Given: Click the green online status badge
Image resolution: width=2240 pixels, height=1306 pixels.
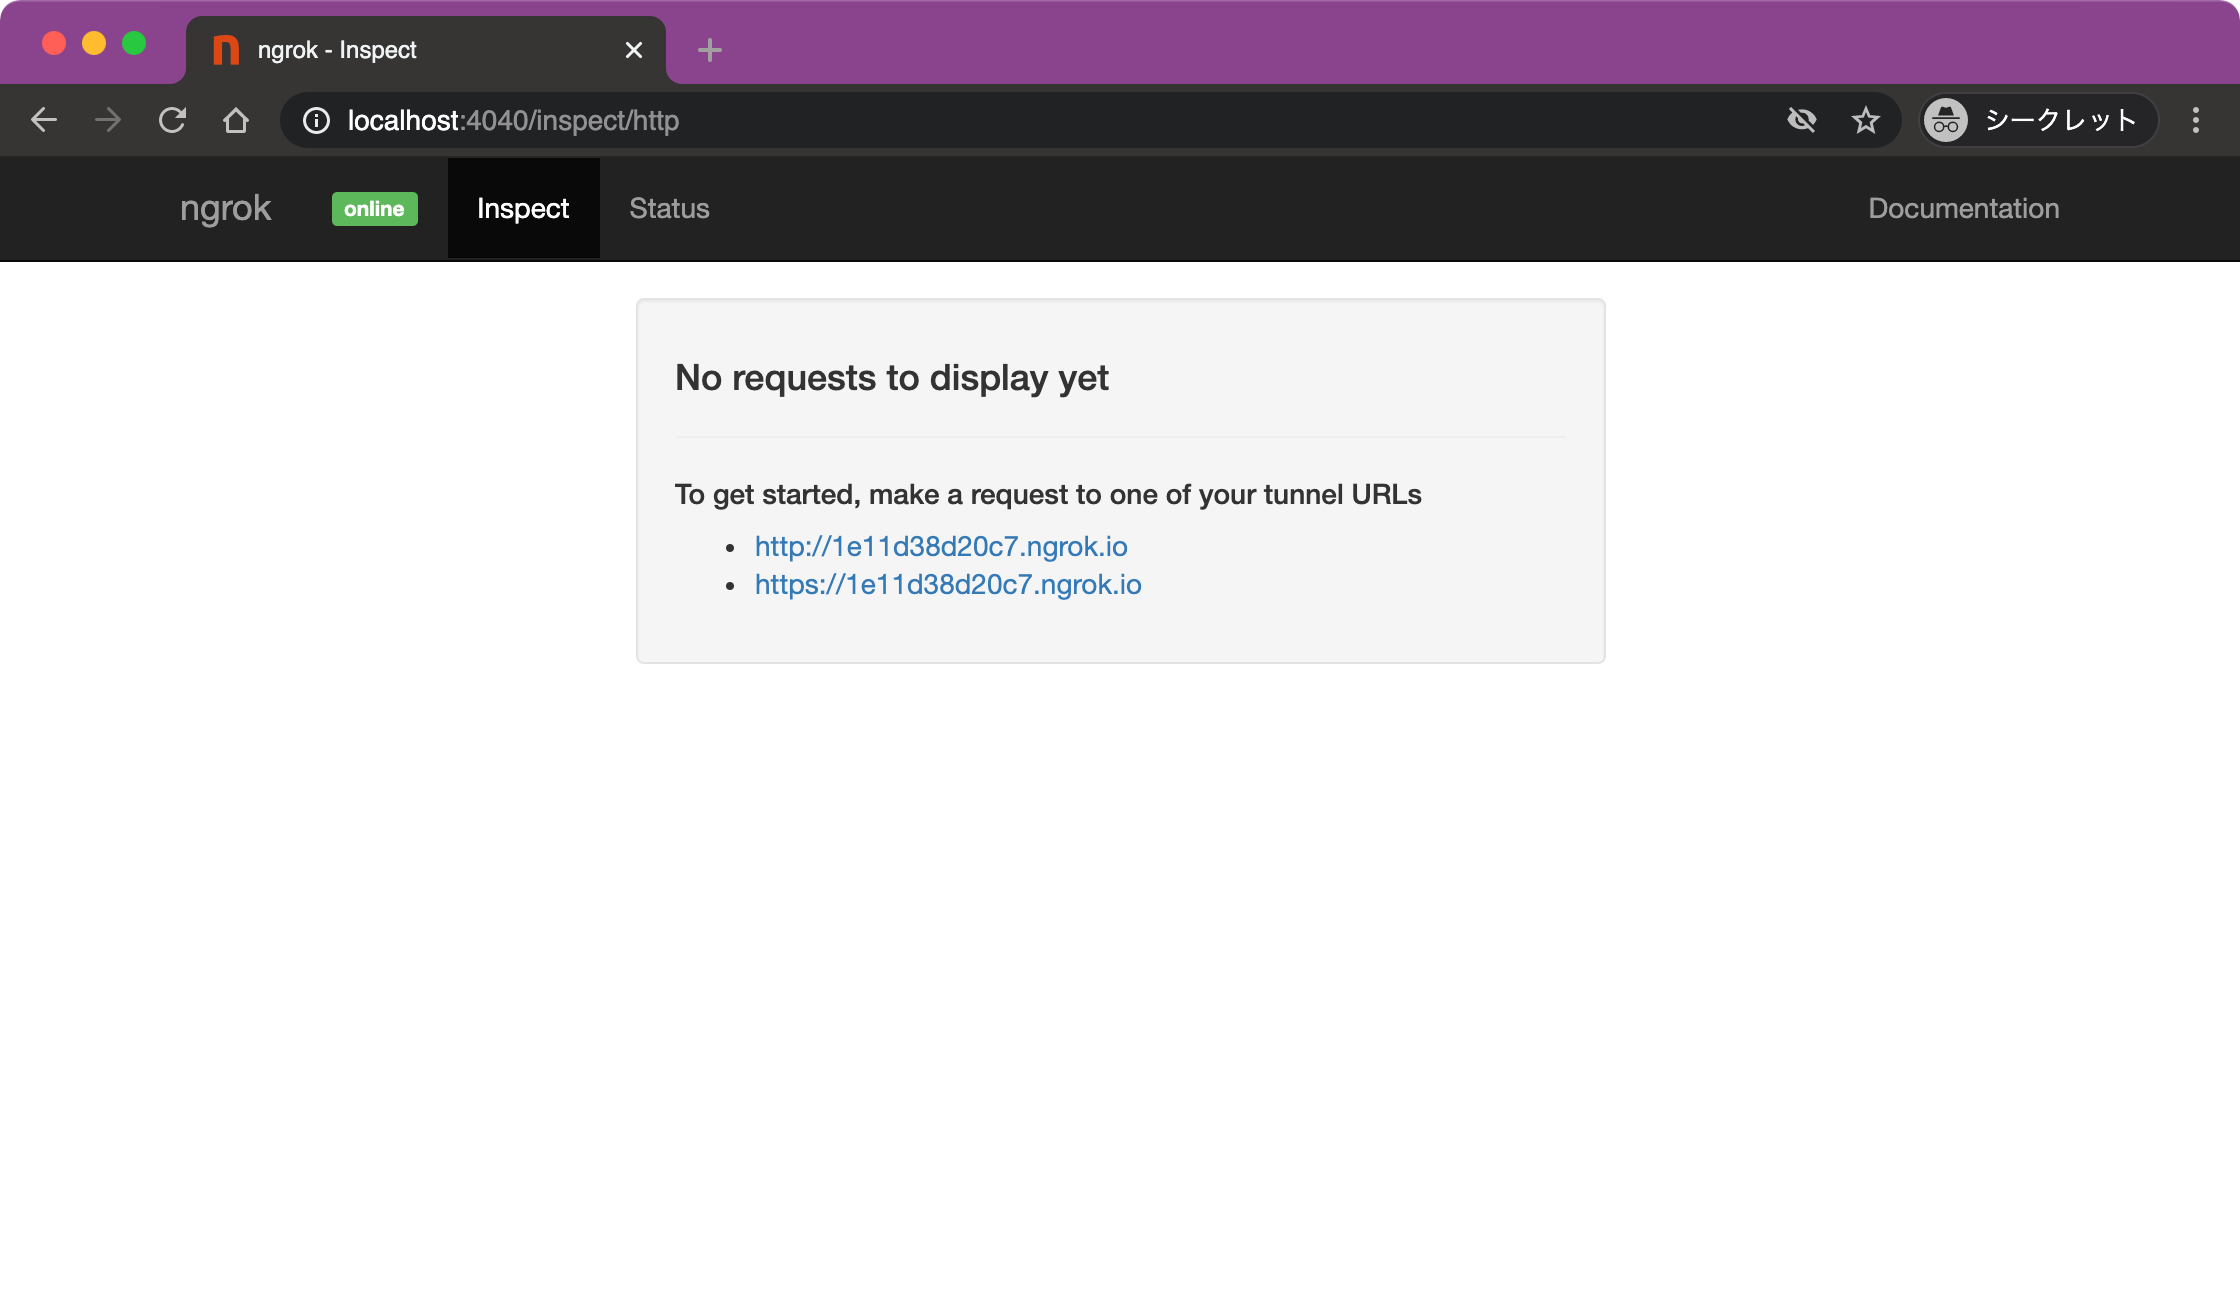Looking at the screenshot, I should pos(374,208).
